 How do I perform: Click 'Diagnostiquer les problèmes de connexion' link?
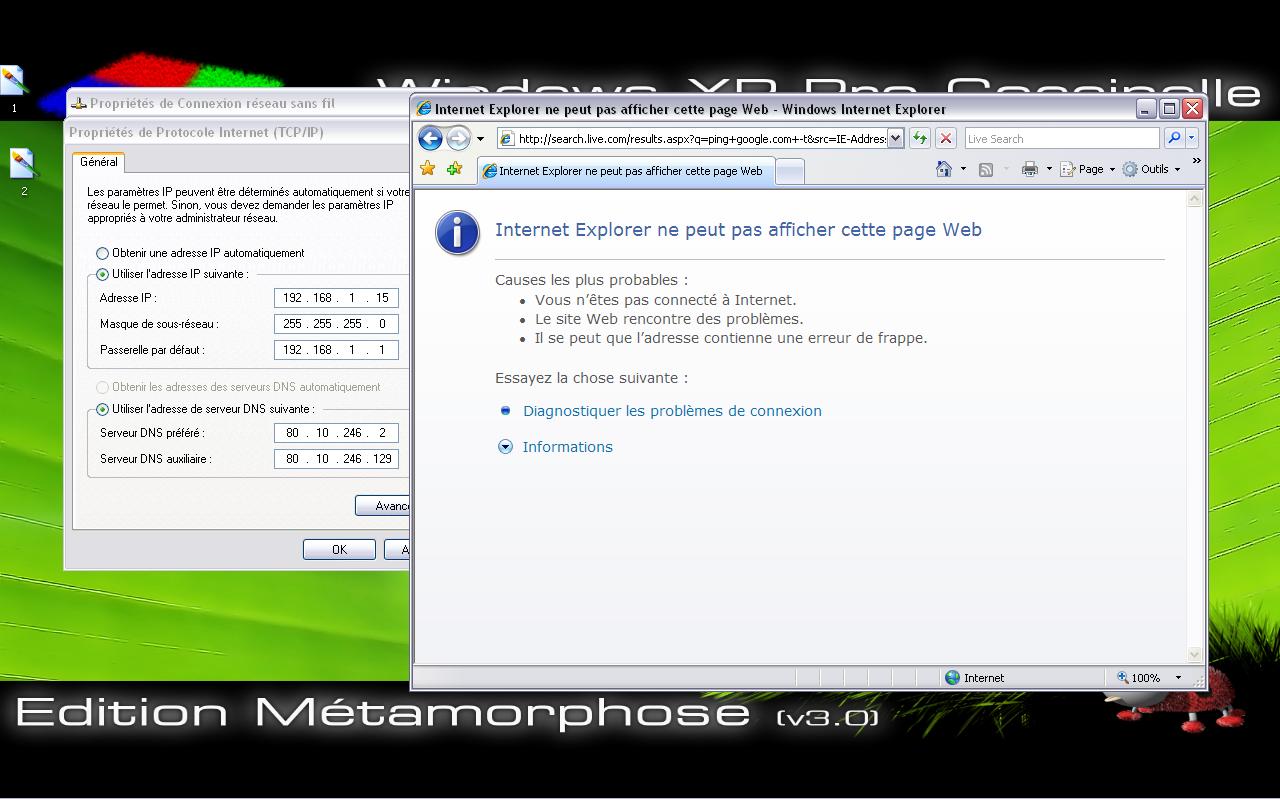tap(672, 411)
